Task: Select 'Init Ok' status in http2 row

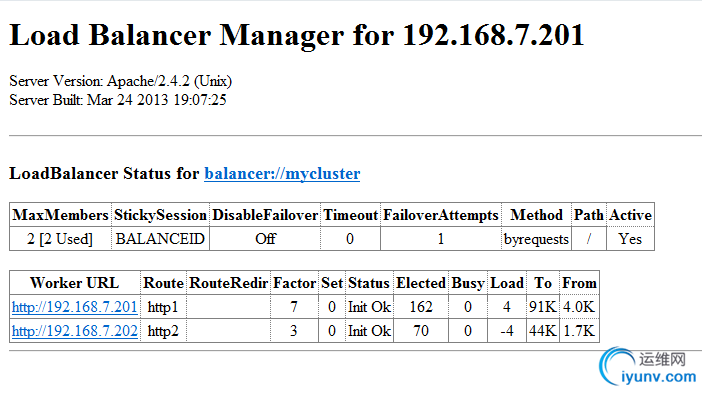Action: click(369, 331)
